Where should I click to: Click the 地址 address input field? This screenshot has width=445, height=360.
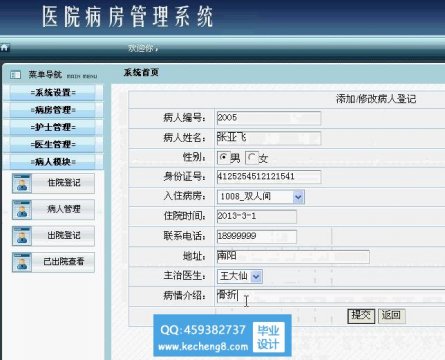[x=293, y=256]
